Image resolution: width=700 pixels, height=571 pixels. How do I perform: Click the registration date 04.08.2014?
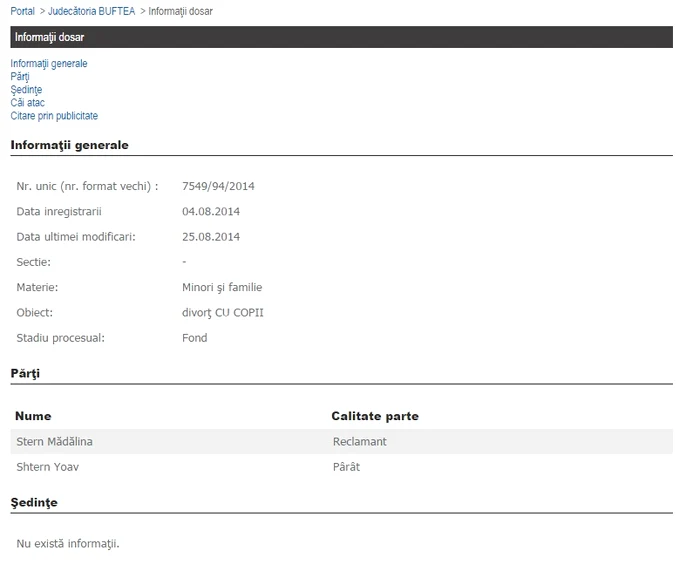pos(211,212)
